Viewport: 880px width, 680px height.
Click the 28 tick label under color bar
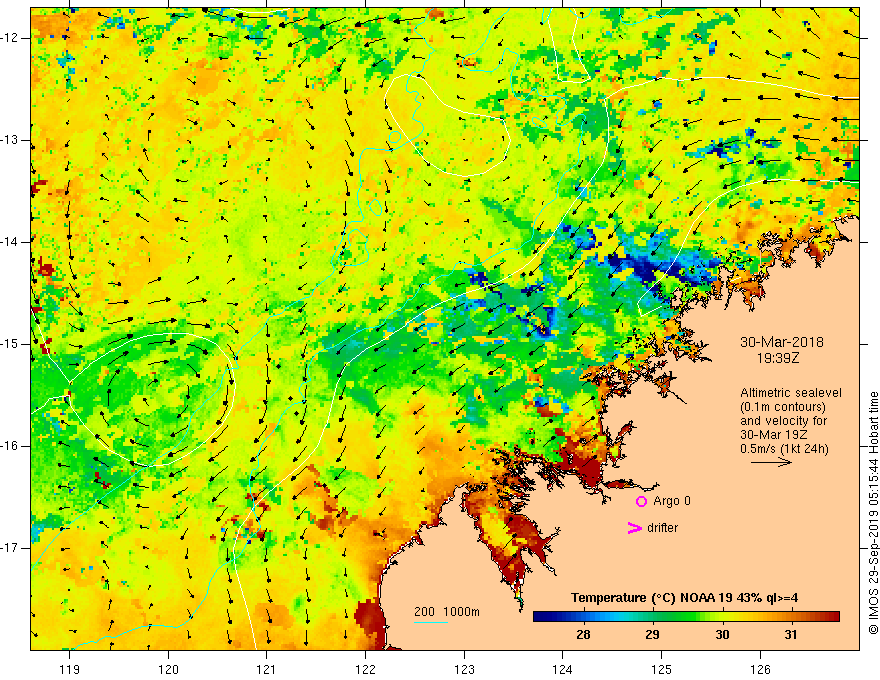tap(583, 635)
